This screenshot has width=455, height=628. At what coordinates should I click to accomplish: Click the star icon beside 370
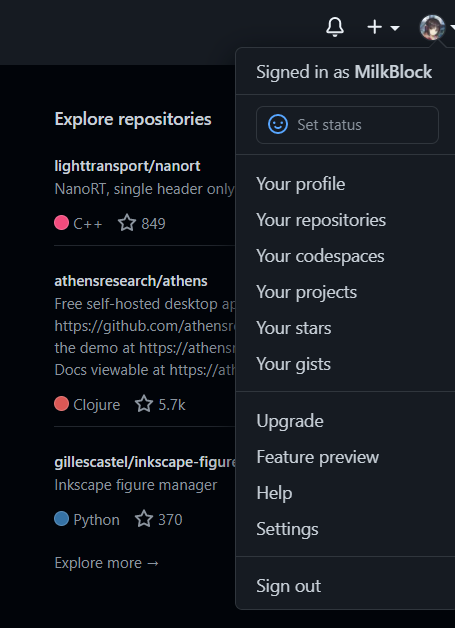tap(144, 519)
